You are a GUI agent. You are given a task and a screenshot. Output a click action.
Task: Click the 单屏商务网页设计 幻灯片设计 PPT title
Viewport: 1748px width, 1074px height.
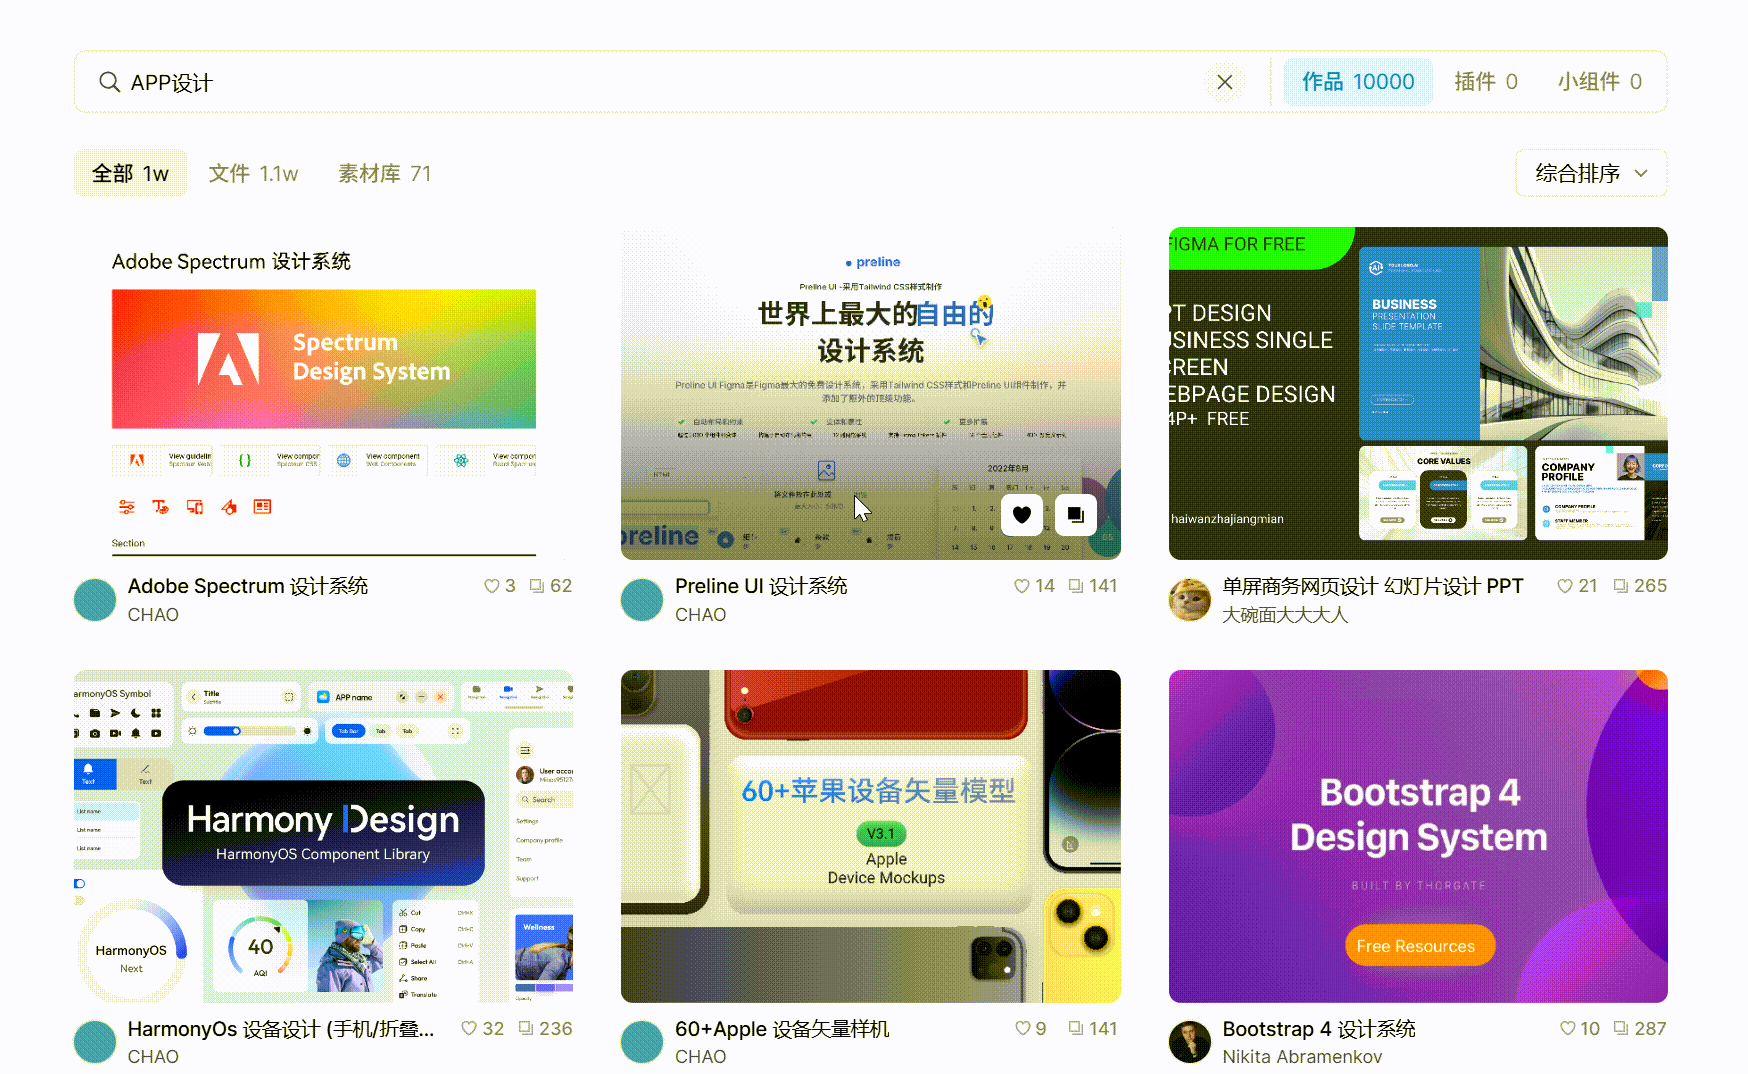pos(1373,586)
